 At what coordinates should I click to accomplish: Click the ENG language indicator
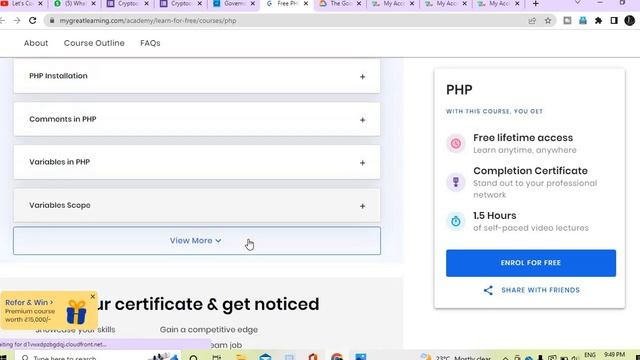pos(590,354)
